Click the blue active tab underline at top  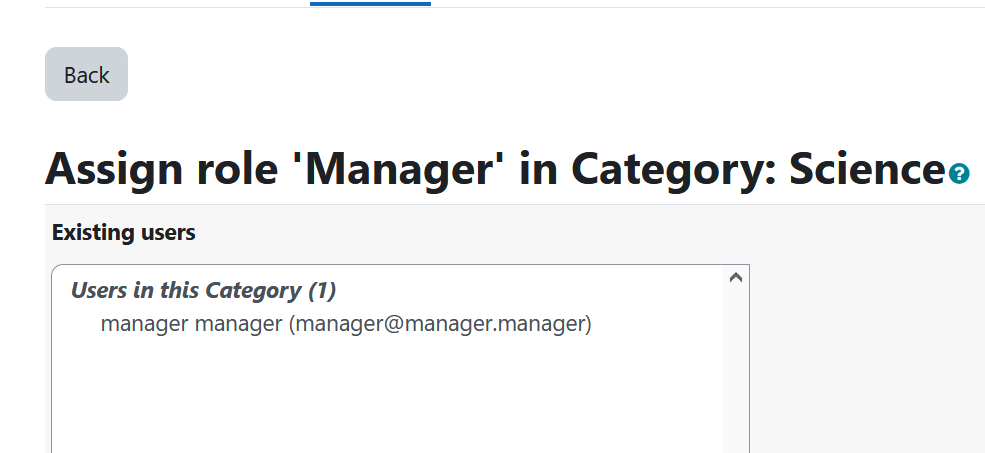(x=370, y=4)
